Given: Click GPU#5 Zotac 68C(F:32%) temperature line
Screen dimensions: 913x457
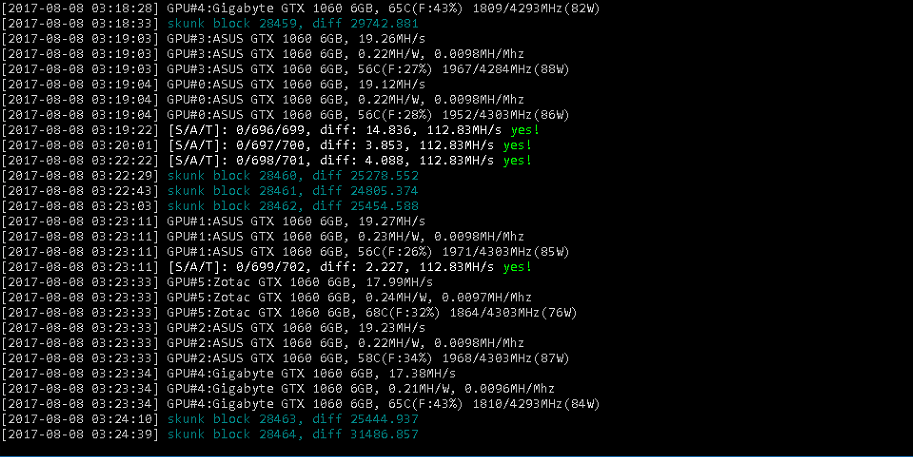Looking at the screenshot, I should 289,312.
